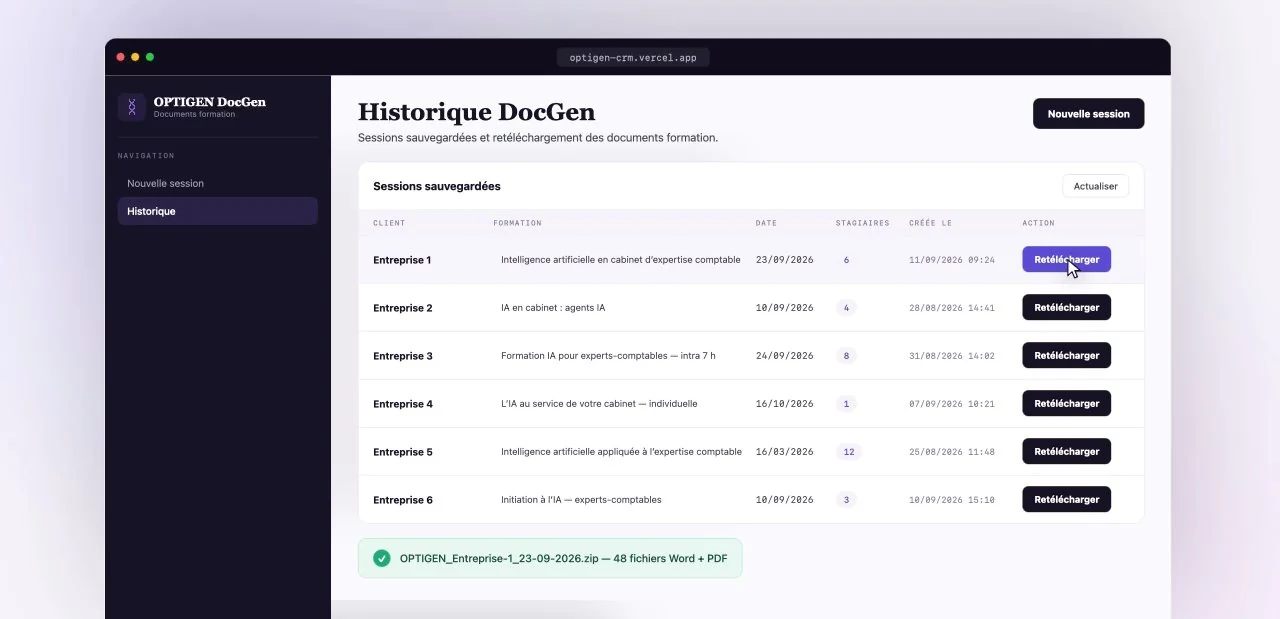
Task: Retélécharger documents for Entreprise 1
Action: [1066, 260]
